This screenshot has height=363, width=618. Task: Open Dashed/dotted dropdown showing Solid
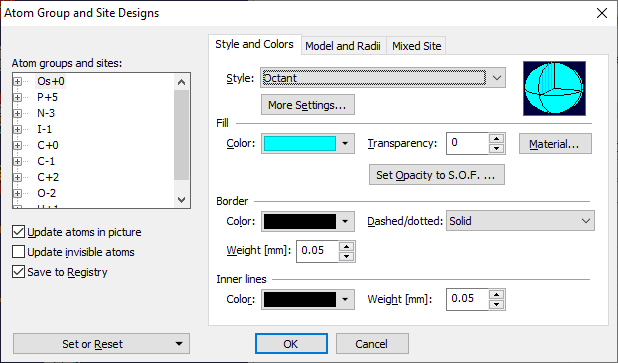point(520,221)
